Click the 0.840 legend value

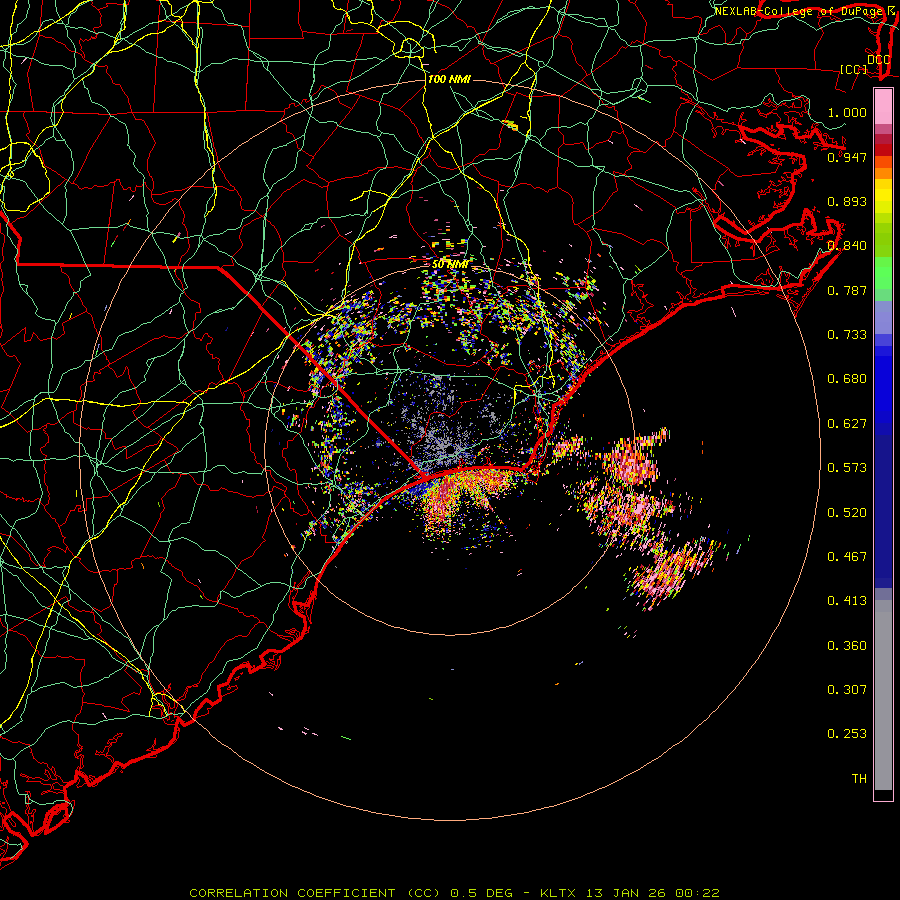847,246
